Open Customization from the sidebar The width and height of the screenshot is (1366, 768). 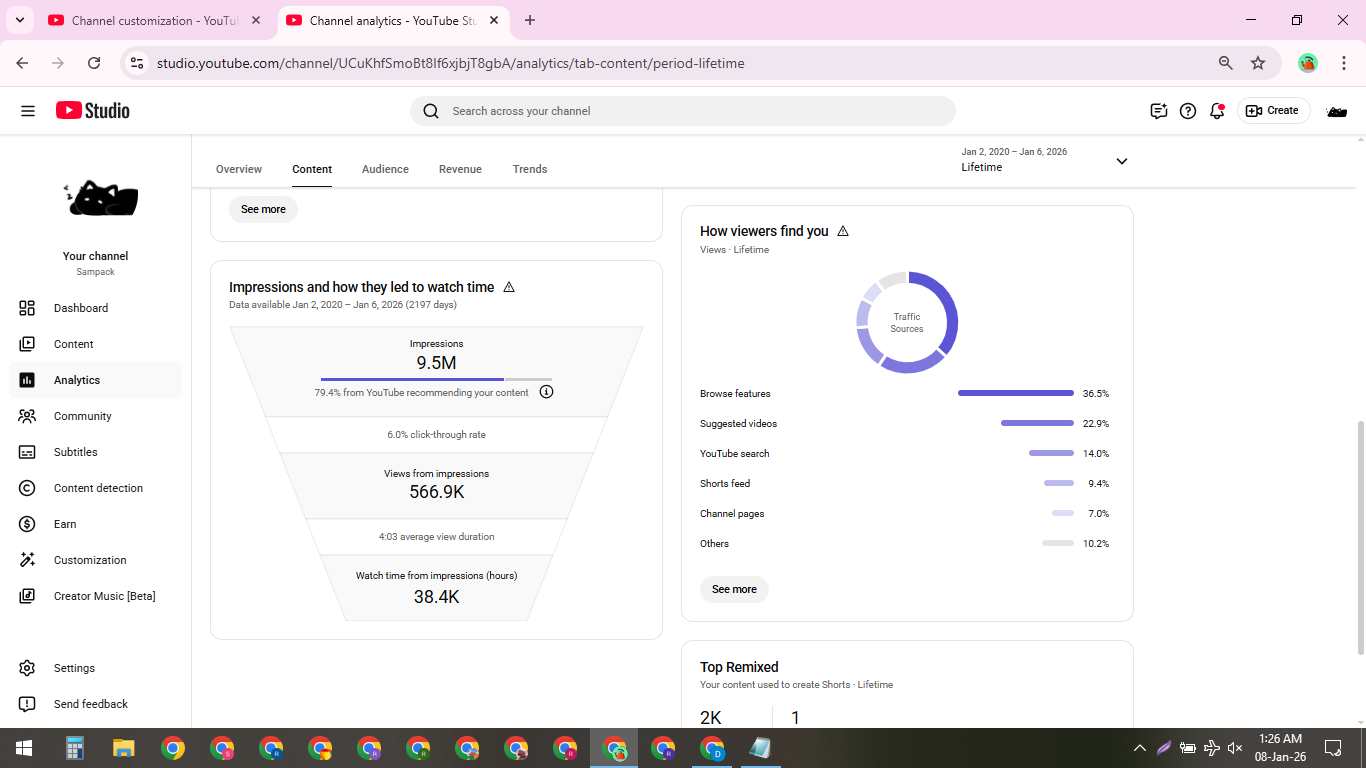point(90,560)
